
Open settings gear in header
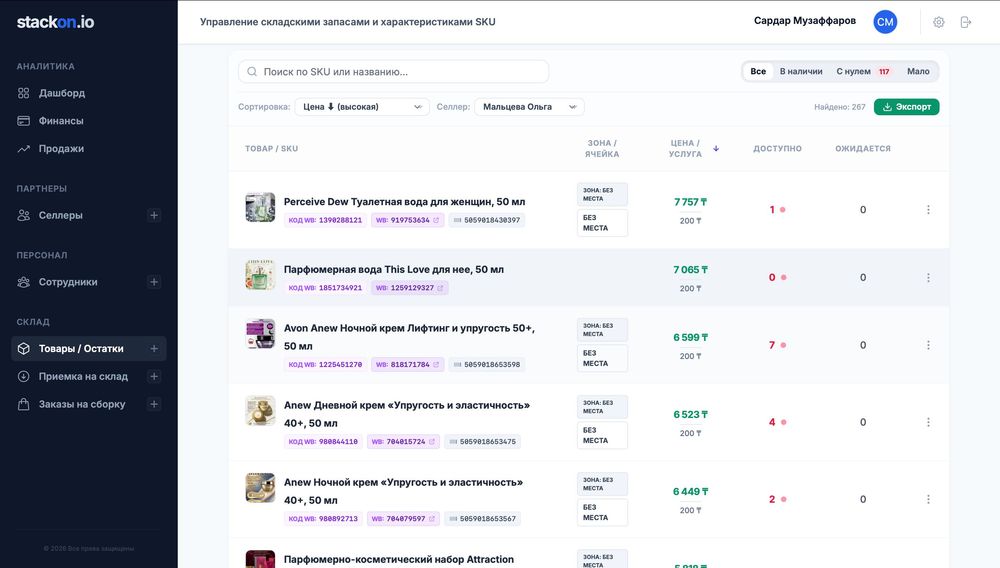(x=939, y=22)
